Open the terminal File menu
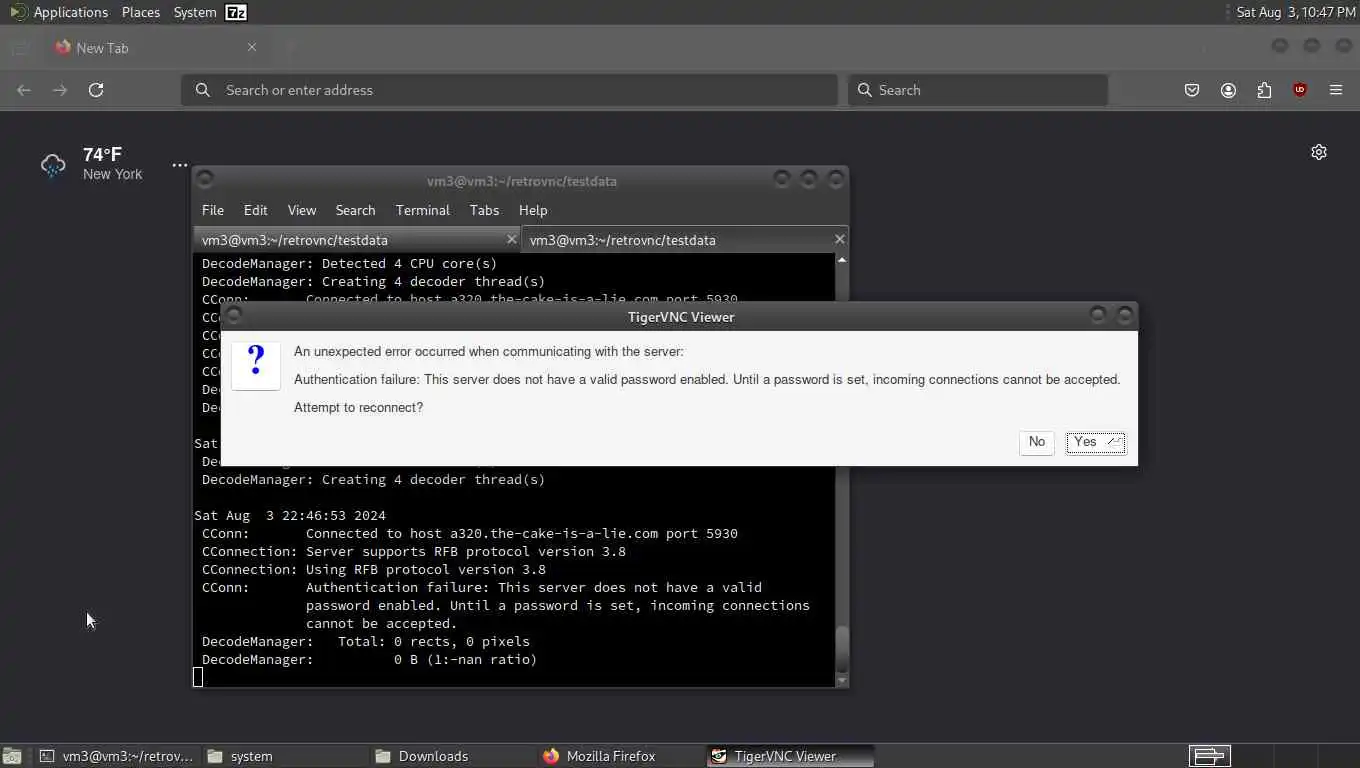Image resolution: width=1360 pixels, height=768 pixels. [213, 210]
